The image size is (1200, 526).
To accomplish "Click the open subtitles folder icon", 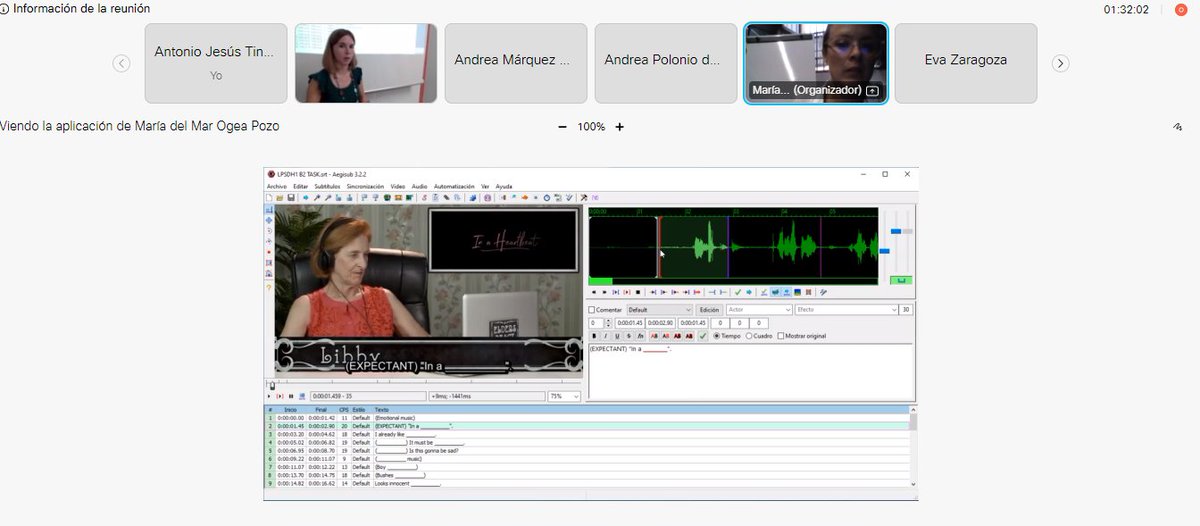I will pyautogui.click(x=280, y=198).
